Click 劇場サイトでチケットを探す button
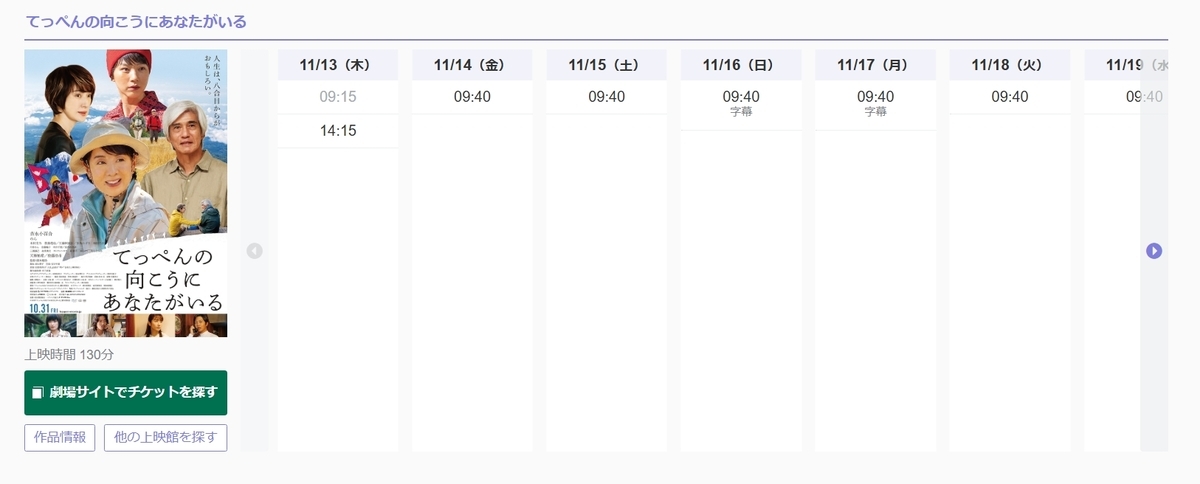The width and height of the screenshot is (1200, 484). (126, 393)
